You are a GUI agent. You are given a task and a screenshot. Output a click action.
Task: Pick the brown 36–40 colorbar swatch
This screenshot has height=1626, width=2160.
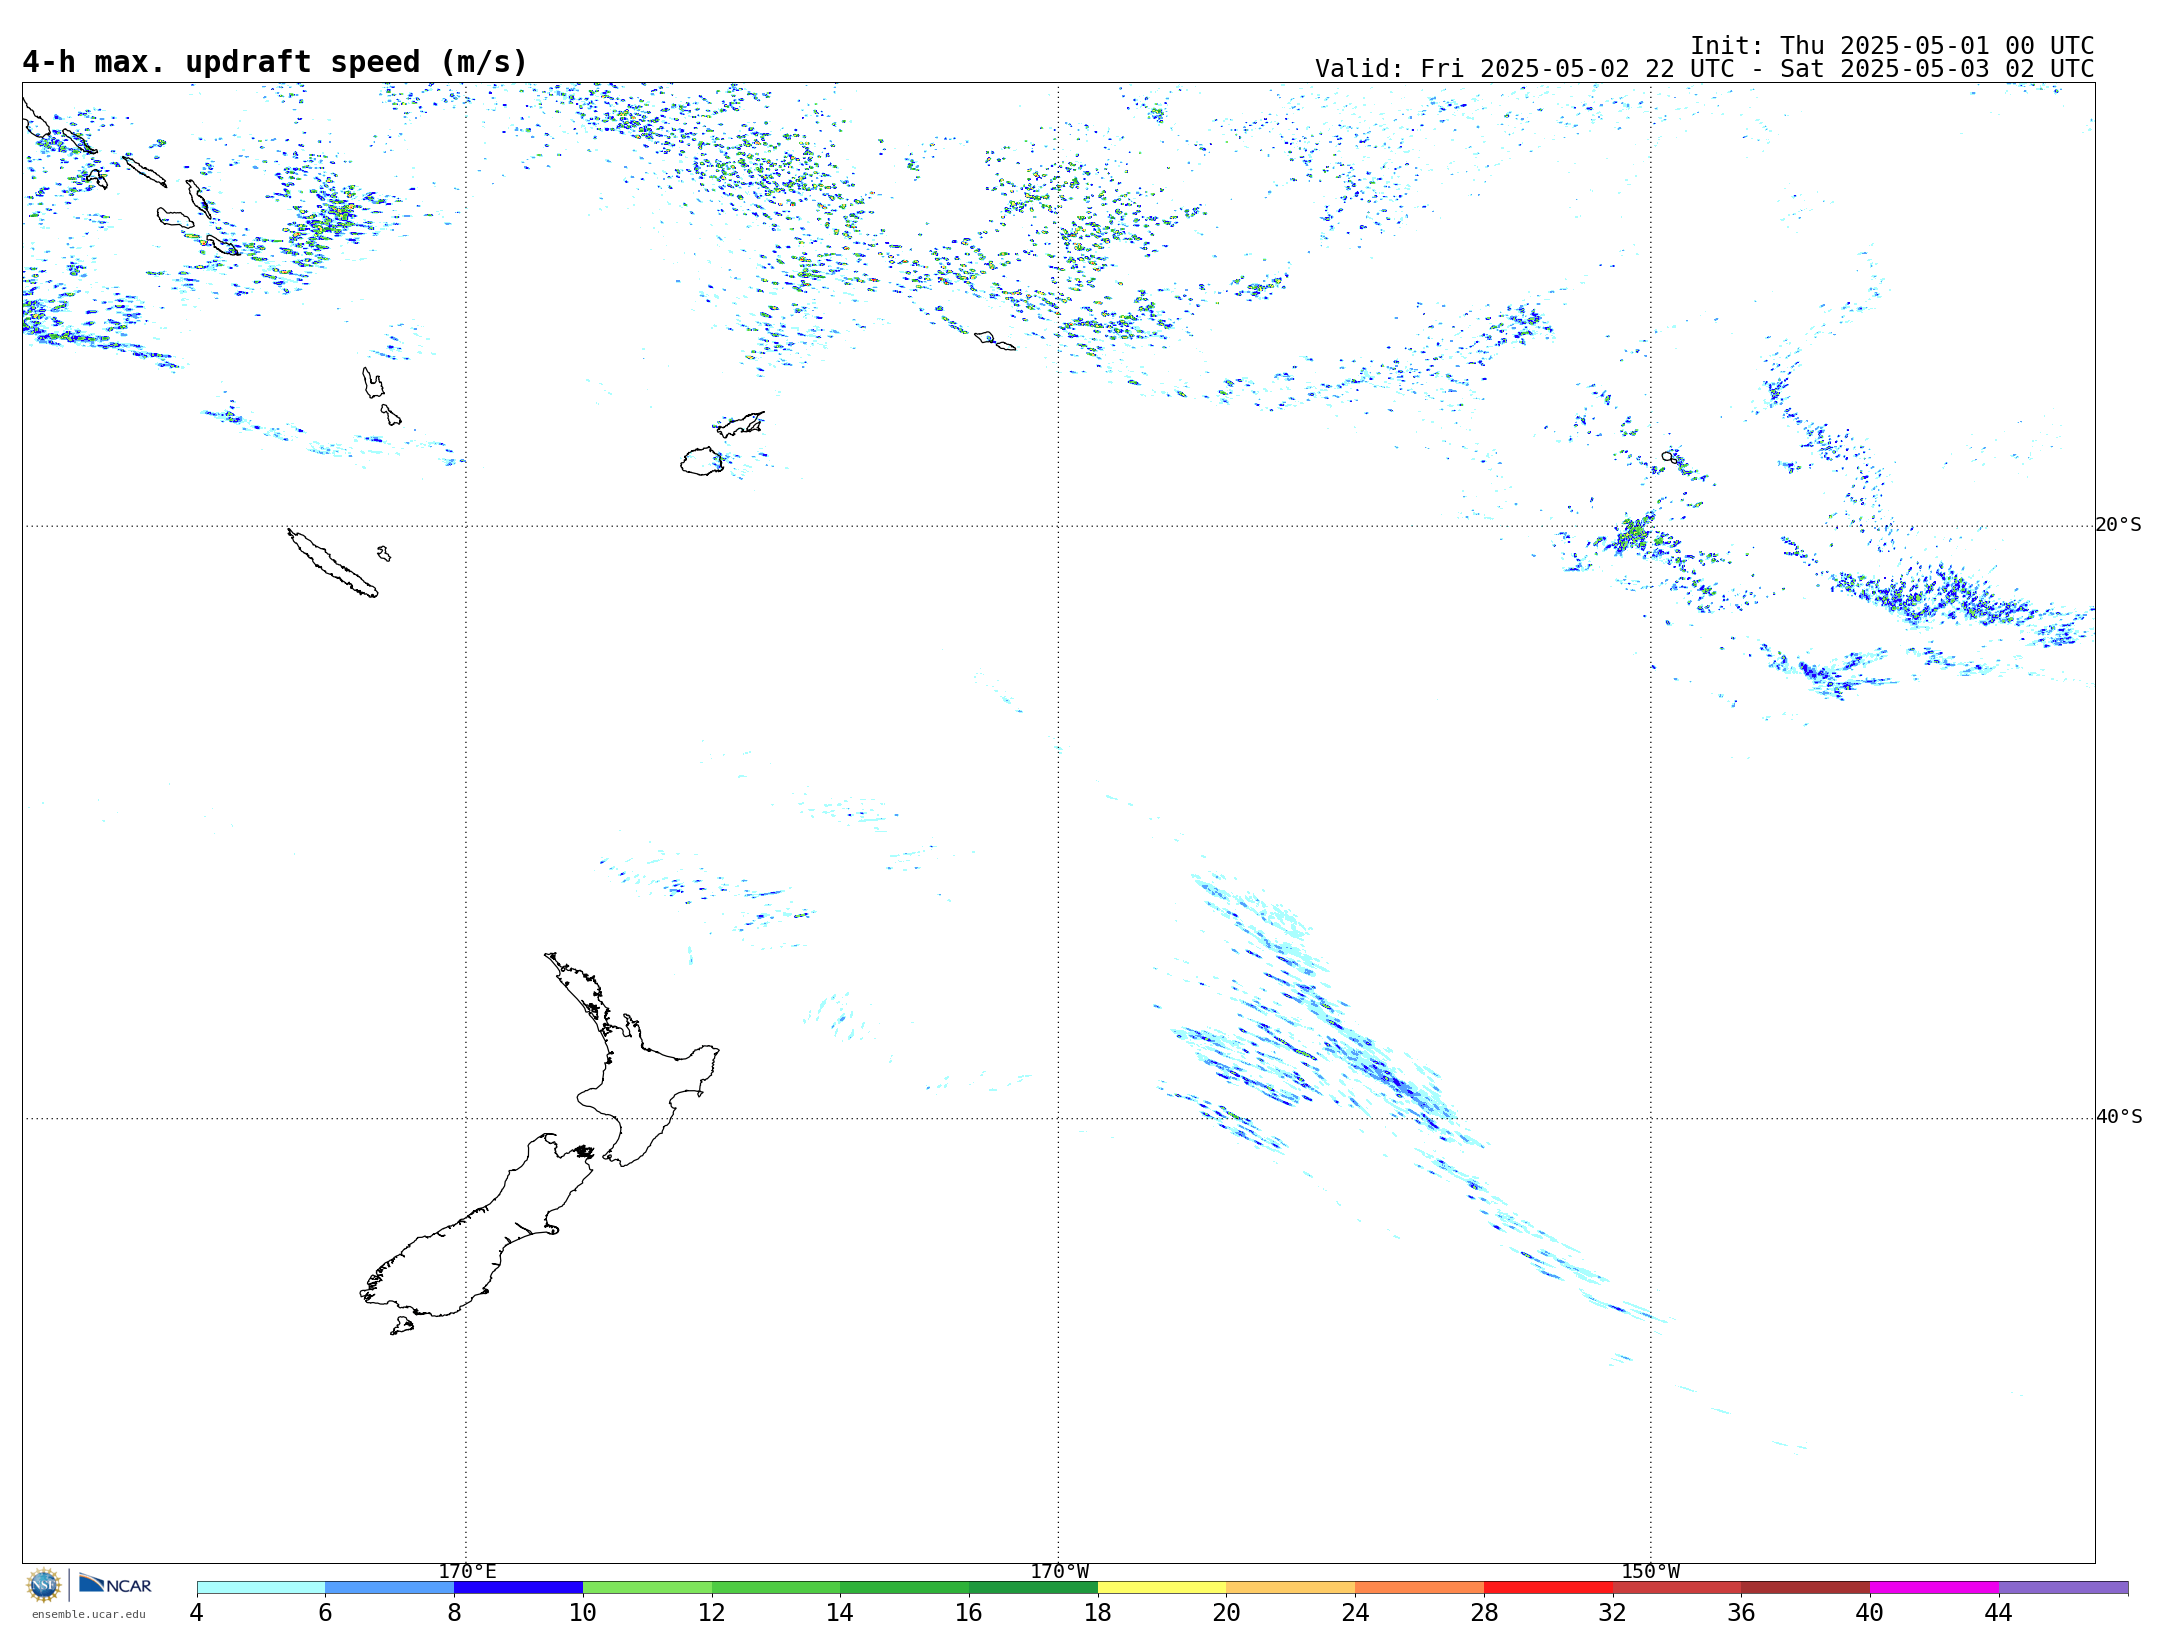pos(1806,1588)
